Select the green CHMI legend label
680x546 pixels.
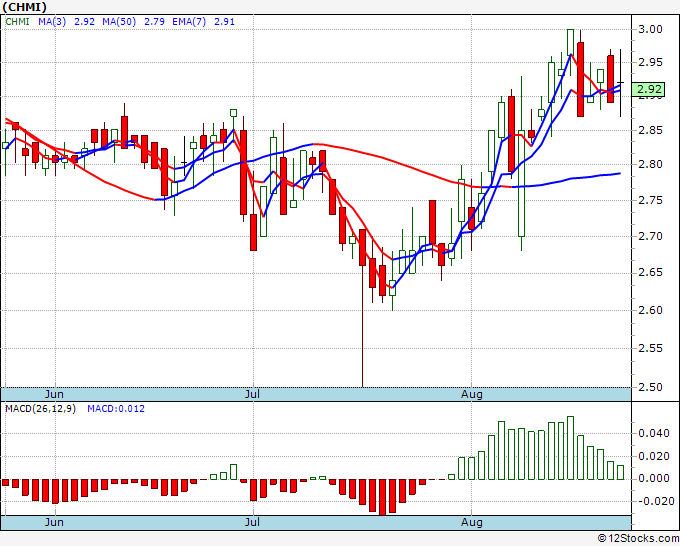[x=17, y=22]
